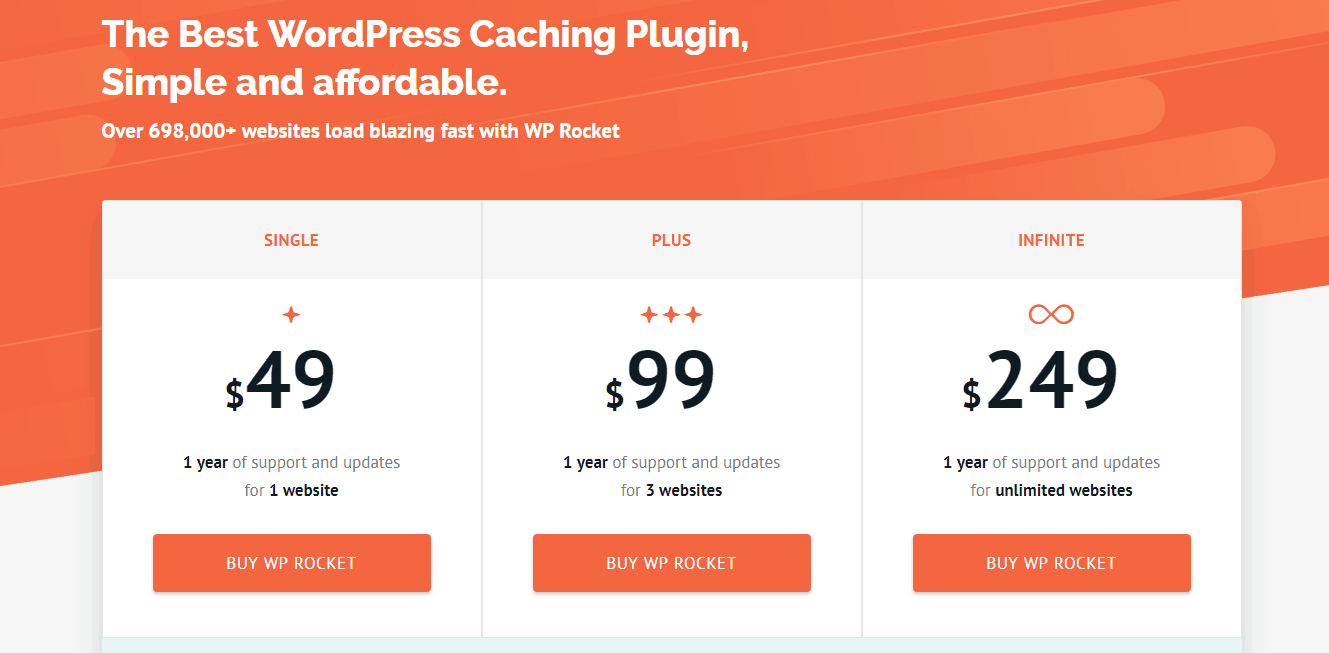Viewport: 1329px width, 653px height.
Task: Click the 'unlimited websites' text under Infinite
Action: click(1064, 490)
